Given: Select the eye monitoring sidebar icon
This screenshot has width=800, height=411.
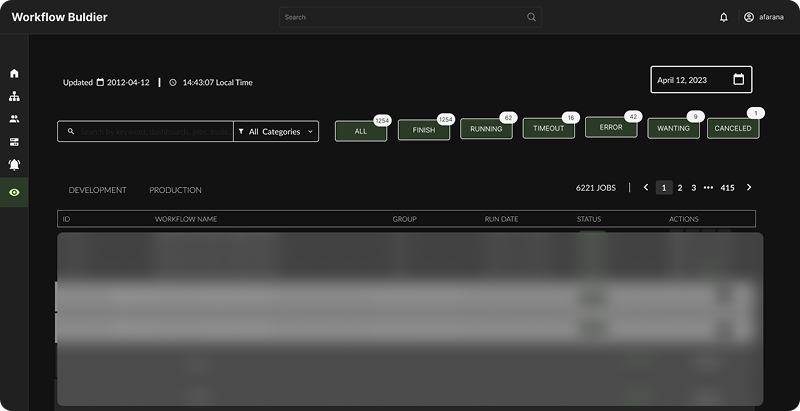Looking at the screenshot, I should [14, 192].
